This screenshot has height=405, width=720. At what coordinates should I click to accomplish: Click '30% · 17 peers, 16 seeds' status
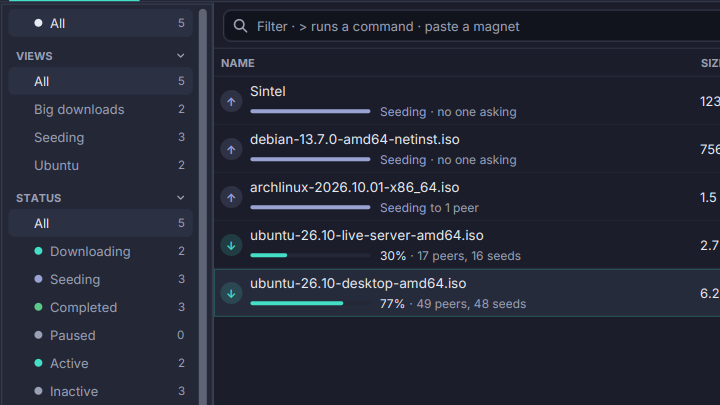tap(450, 256)
